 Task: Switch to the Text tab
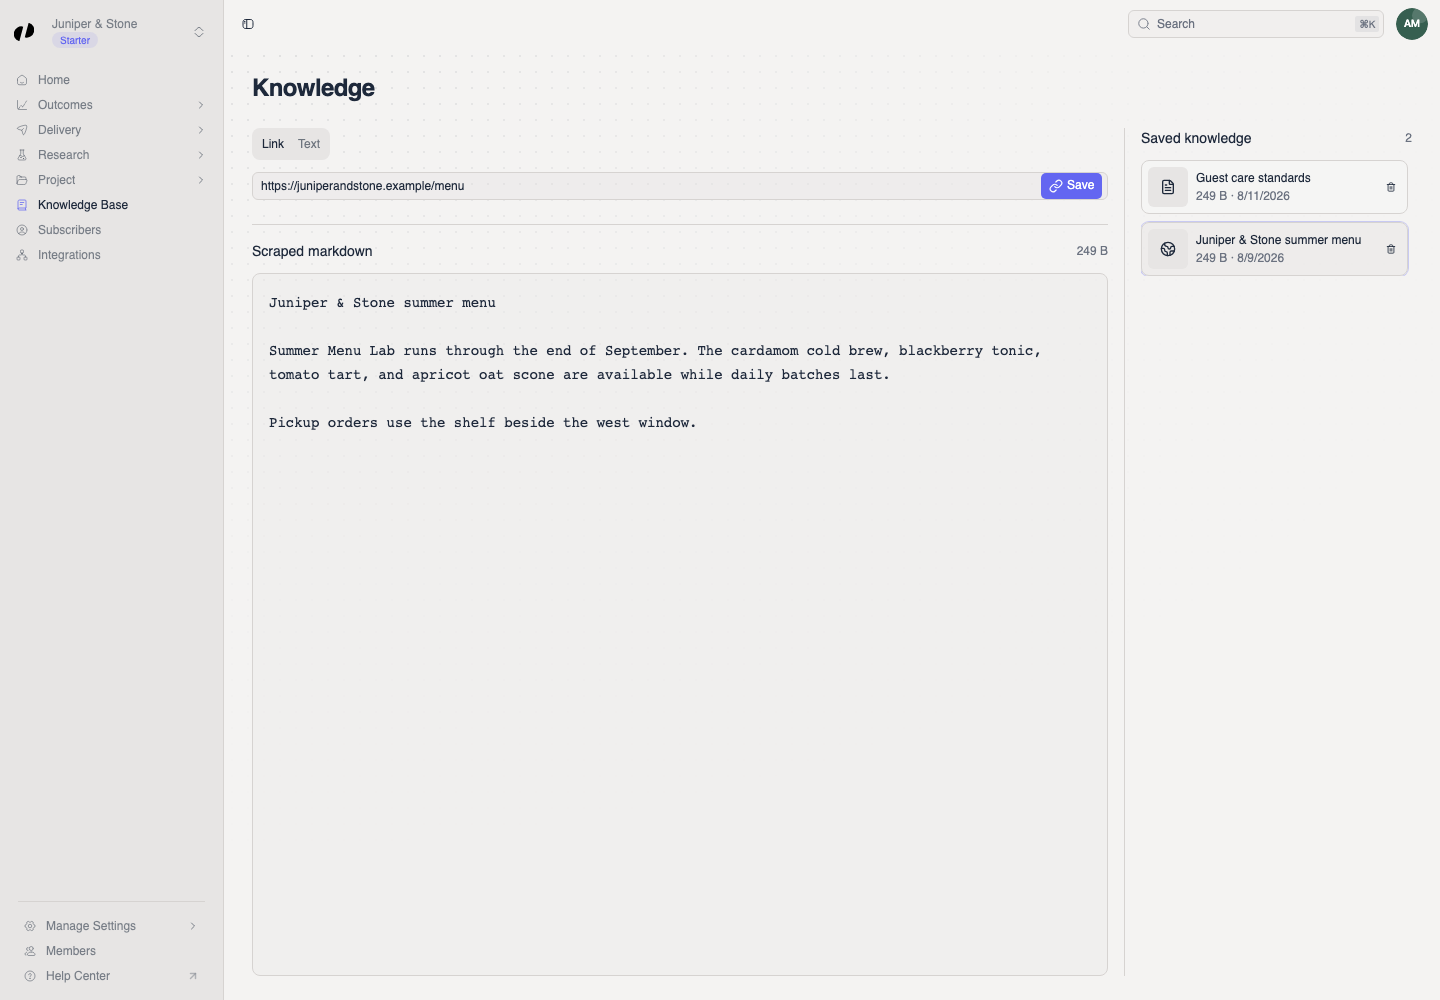tap(309, 144)
